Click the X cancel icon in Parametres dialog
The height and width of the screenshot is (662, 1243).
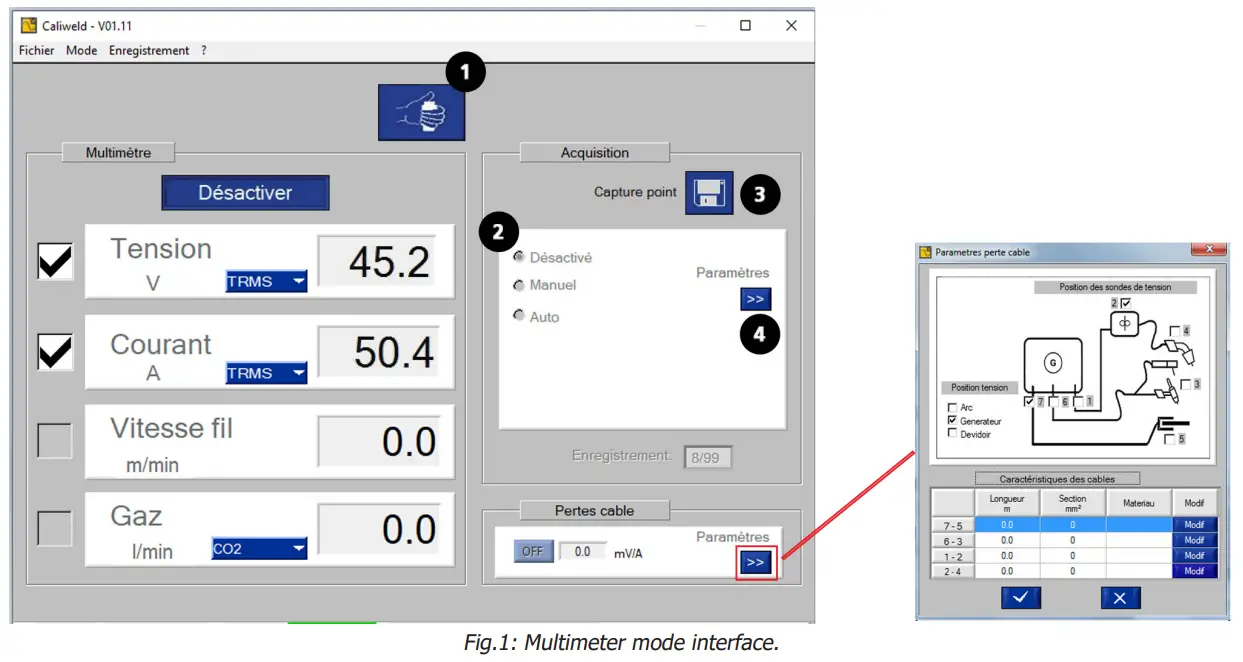tap(1119, 597)
